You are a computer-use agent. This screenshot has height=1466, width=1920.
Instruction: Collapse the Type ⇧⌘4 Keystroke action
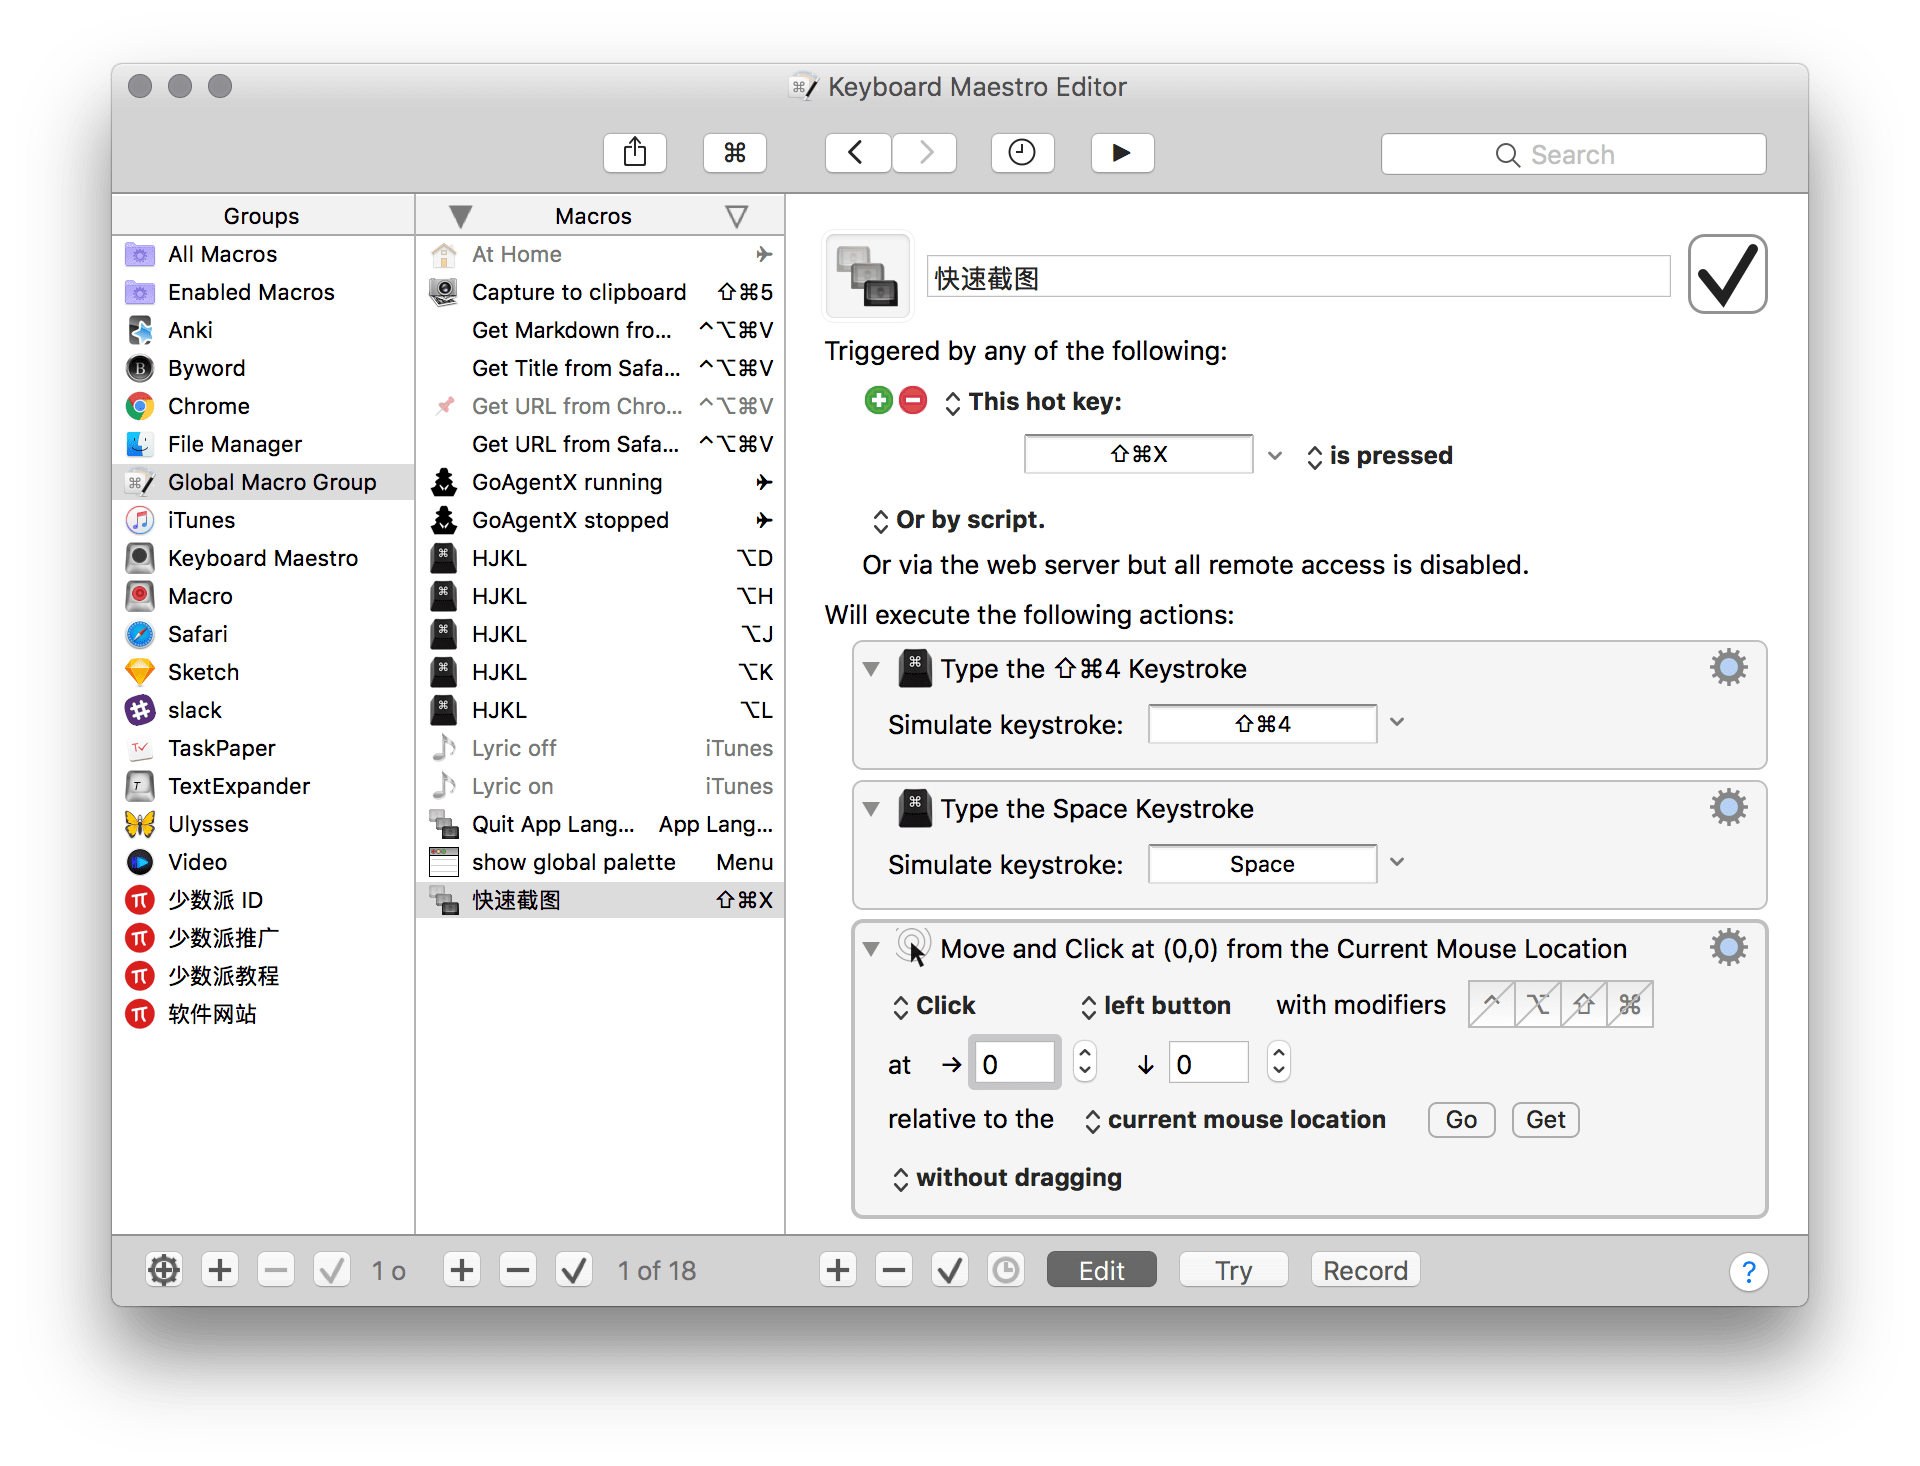[871, 669]
